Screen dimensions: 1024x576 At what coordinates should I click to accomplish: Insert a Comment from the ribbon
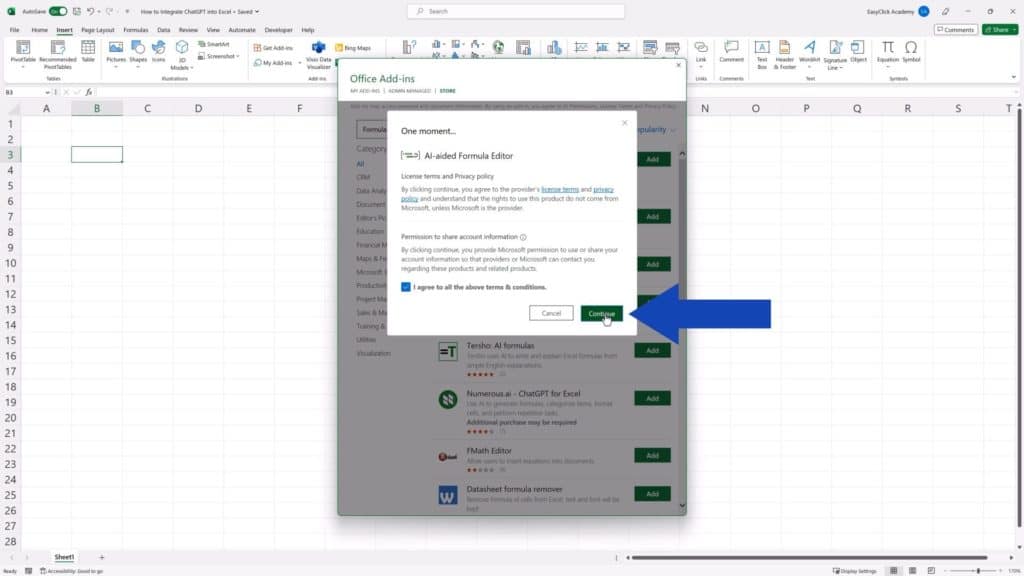pos(731,52)
